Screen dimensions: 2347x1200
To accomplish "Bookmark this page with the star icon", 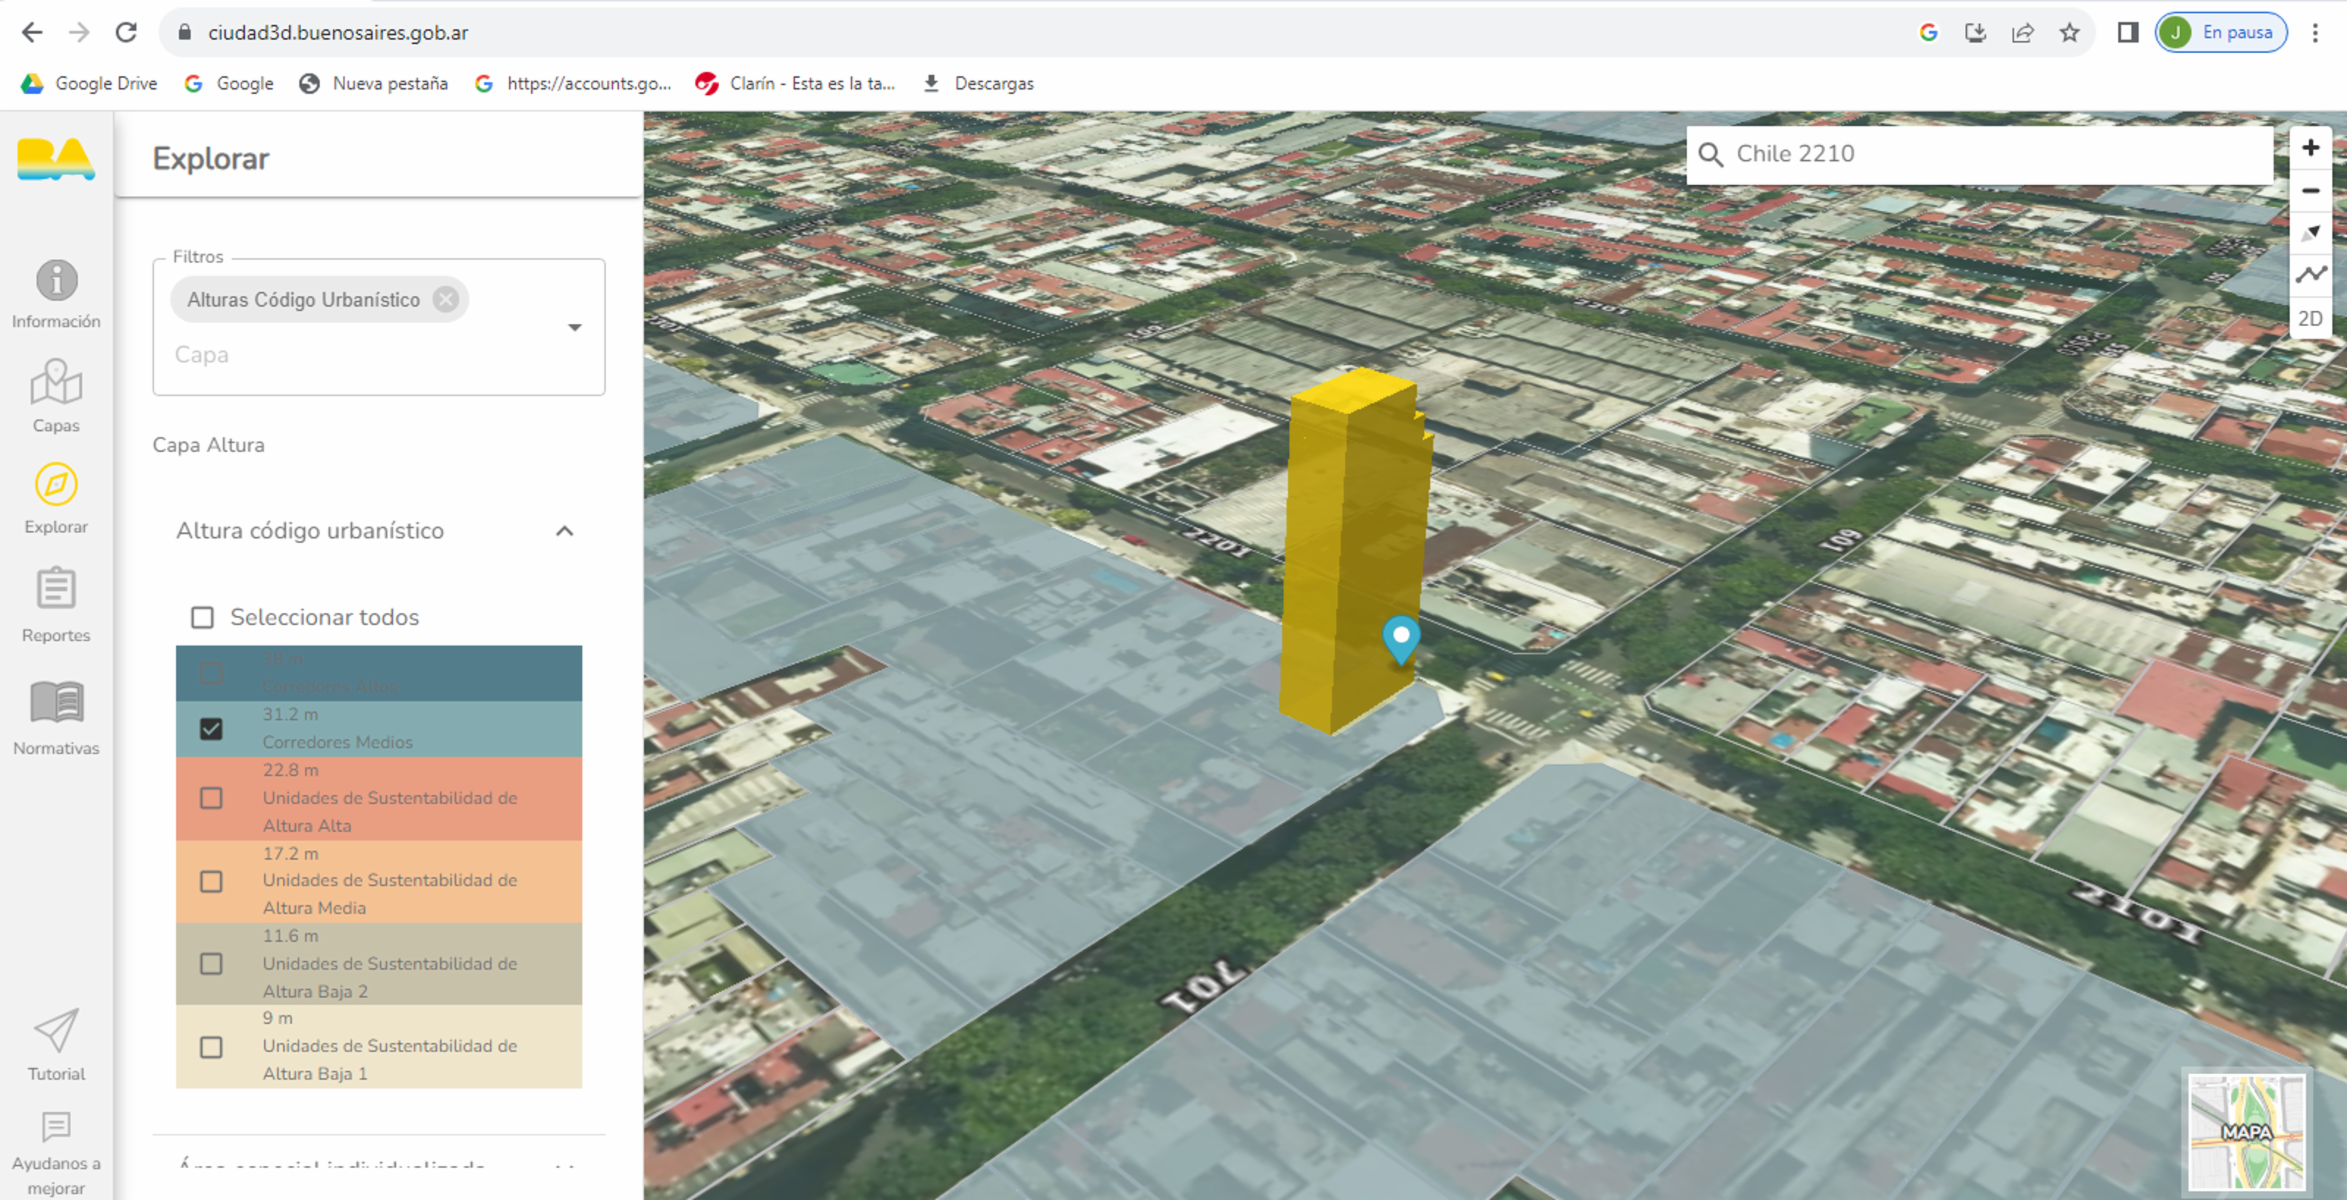I will click(x=2069, y=32).
